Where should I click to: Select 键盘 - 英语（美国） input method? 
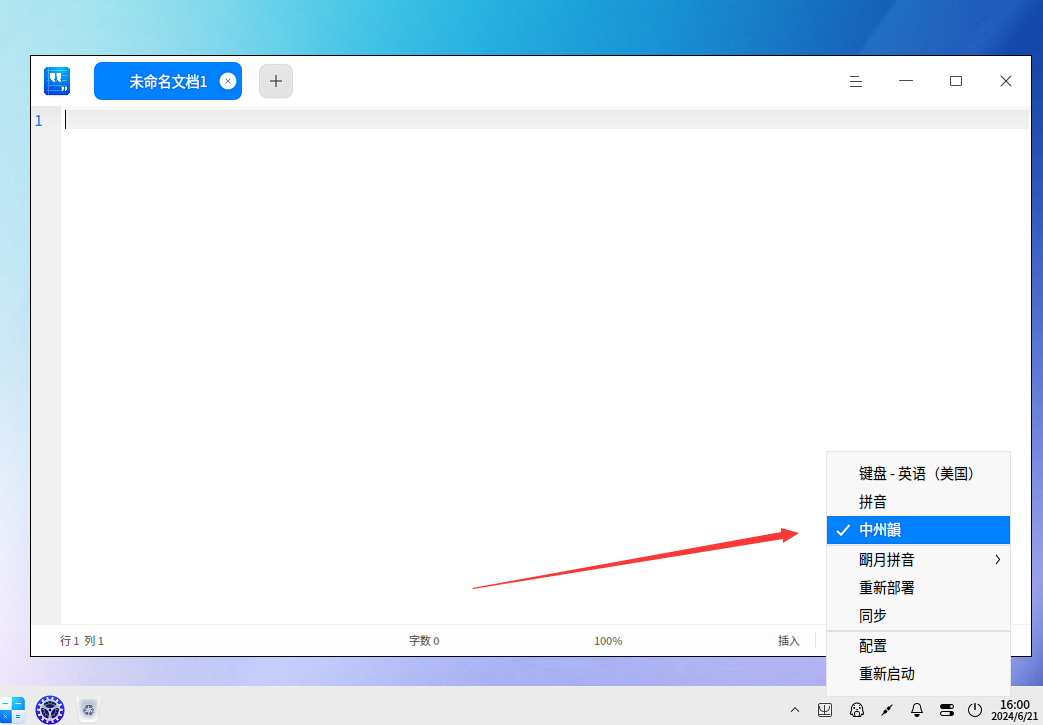[918, 474]
